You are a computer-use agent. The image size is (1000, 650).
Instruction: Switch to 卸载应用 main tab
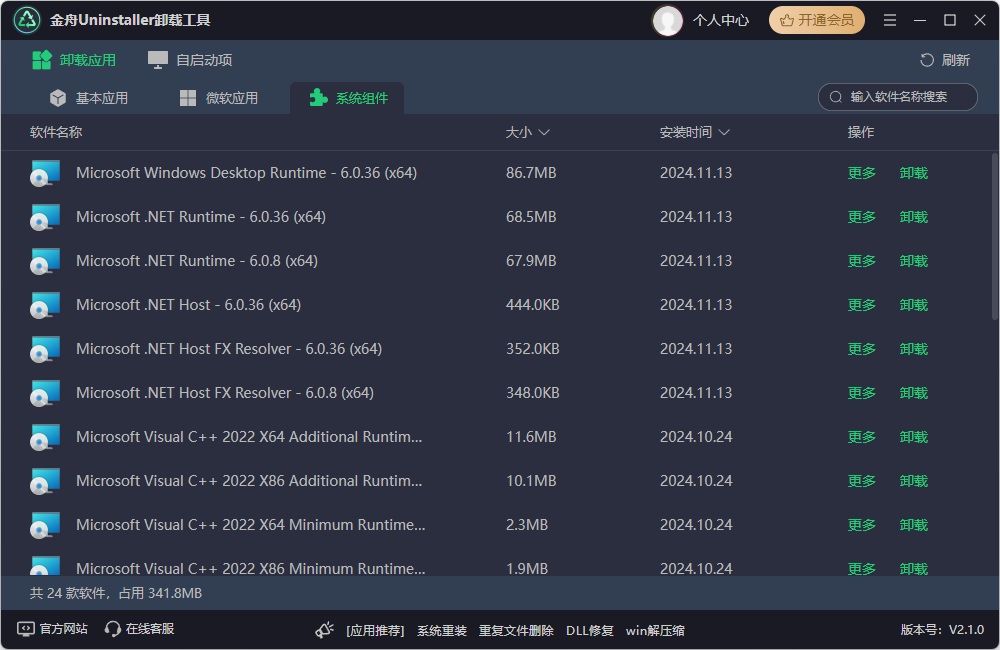74,60
